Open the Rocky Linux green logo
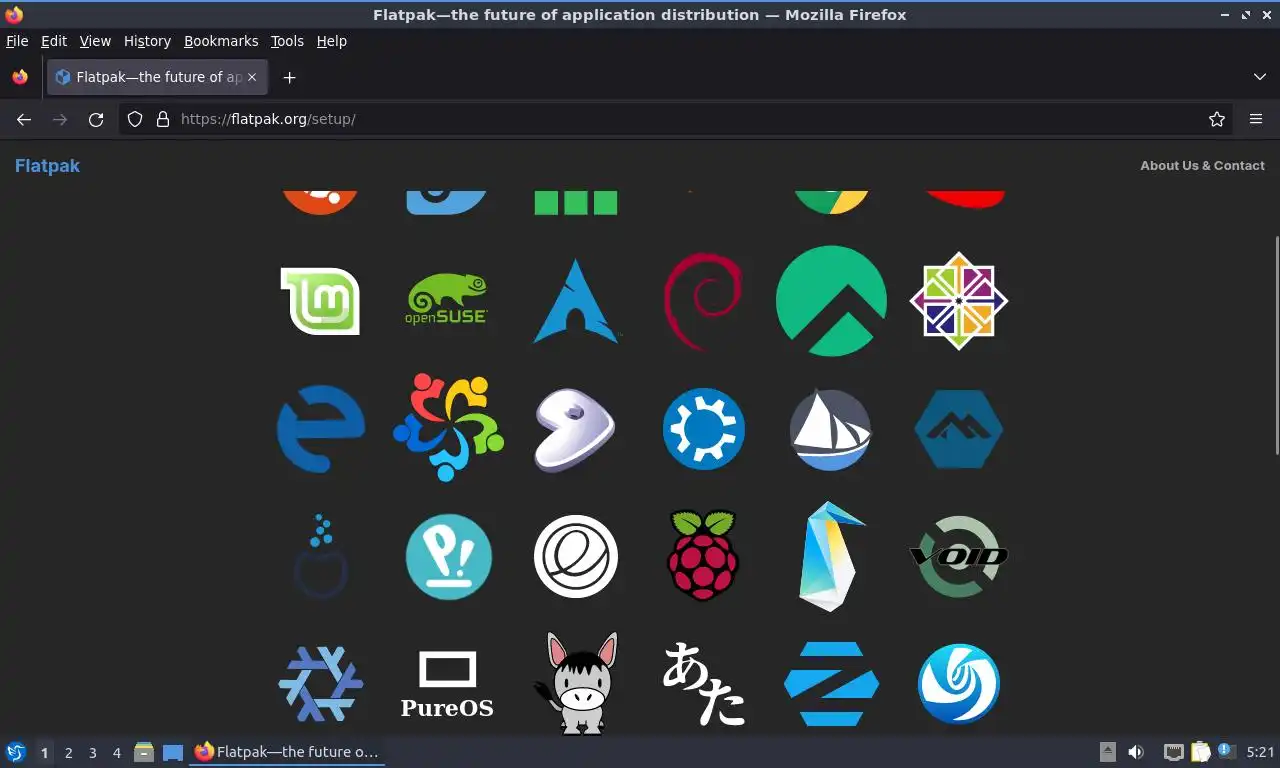This screenshot has width=1280, height=768. tap(831, 301)
